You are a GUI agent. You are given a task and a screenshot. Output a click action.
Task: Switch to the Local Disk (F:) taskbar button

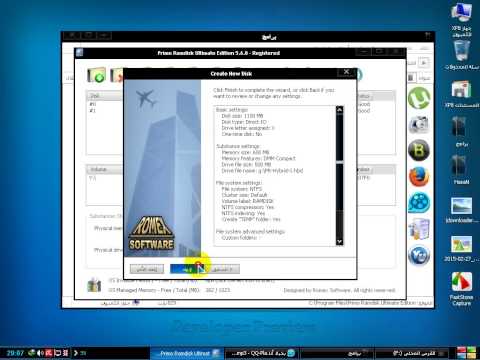click(x=413, y=353)
